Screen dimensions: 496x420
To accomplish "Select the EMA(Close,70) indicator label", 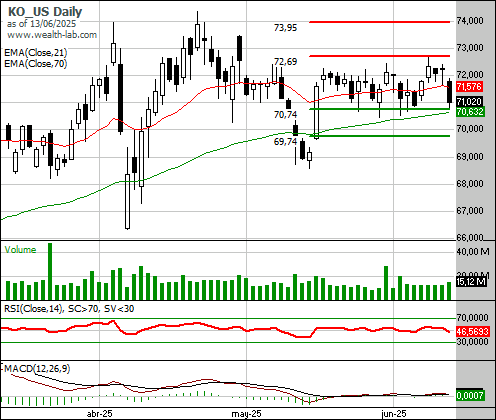I will [36, 63].
